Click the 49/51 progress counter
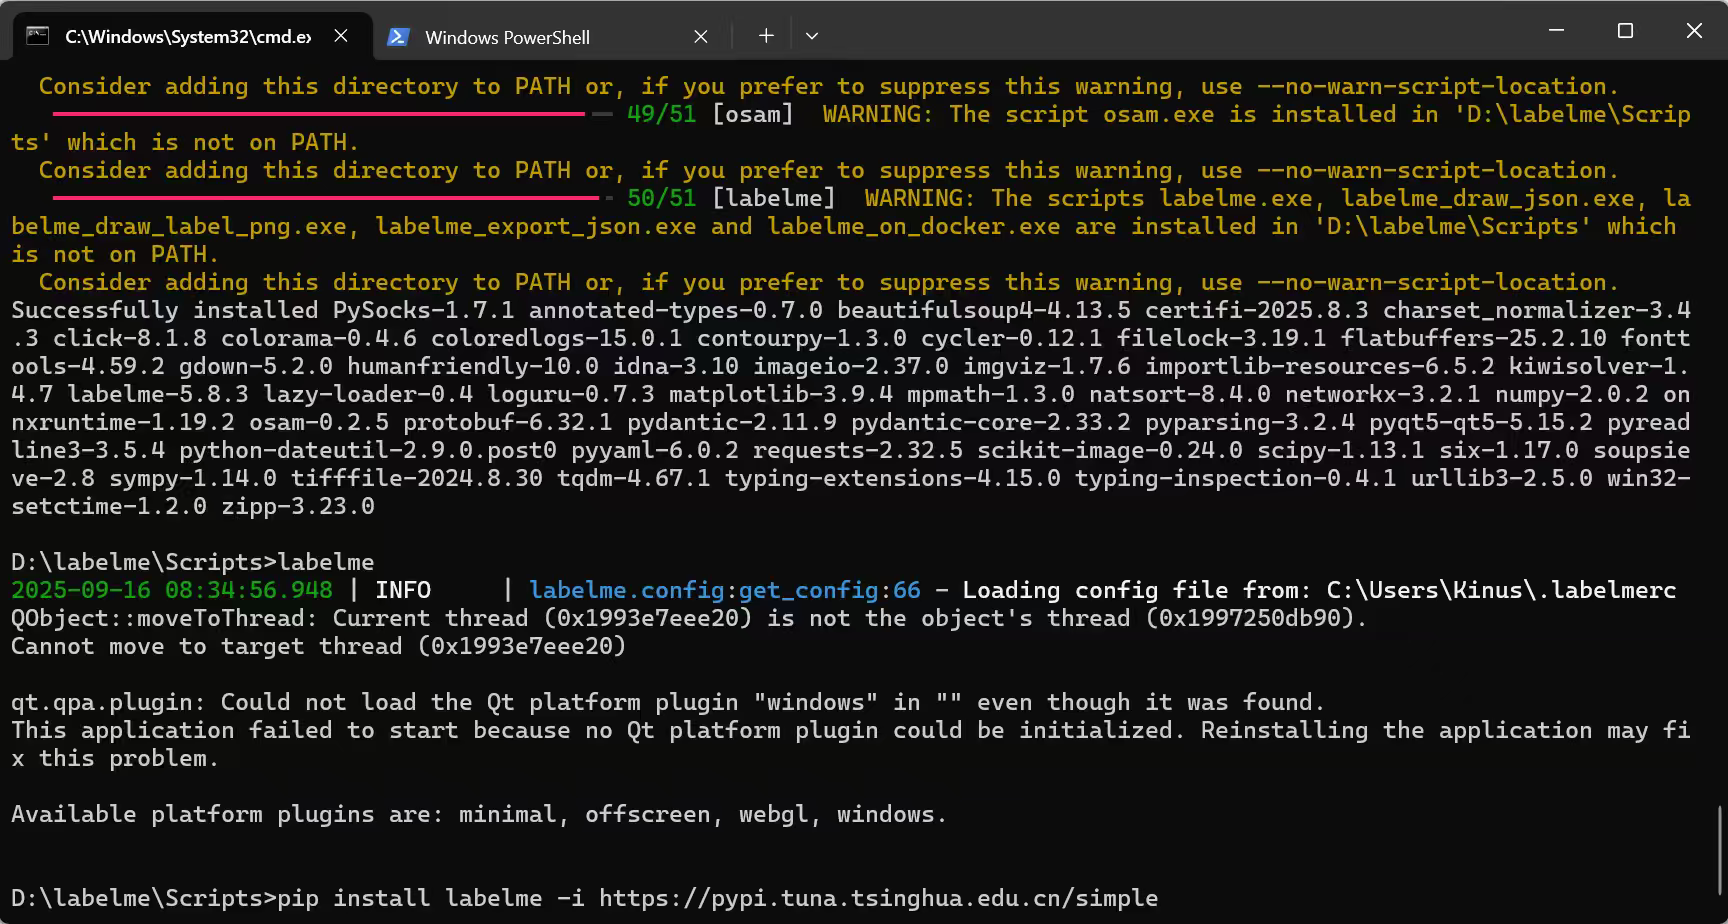The height and width of the screenshot is (924, 1728). (x=661, y=114)
